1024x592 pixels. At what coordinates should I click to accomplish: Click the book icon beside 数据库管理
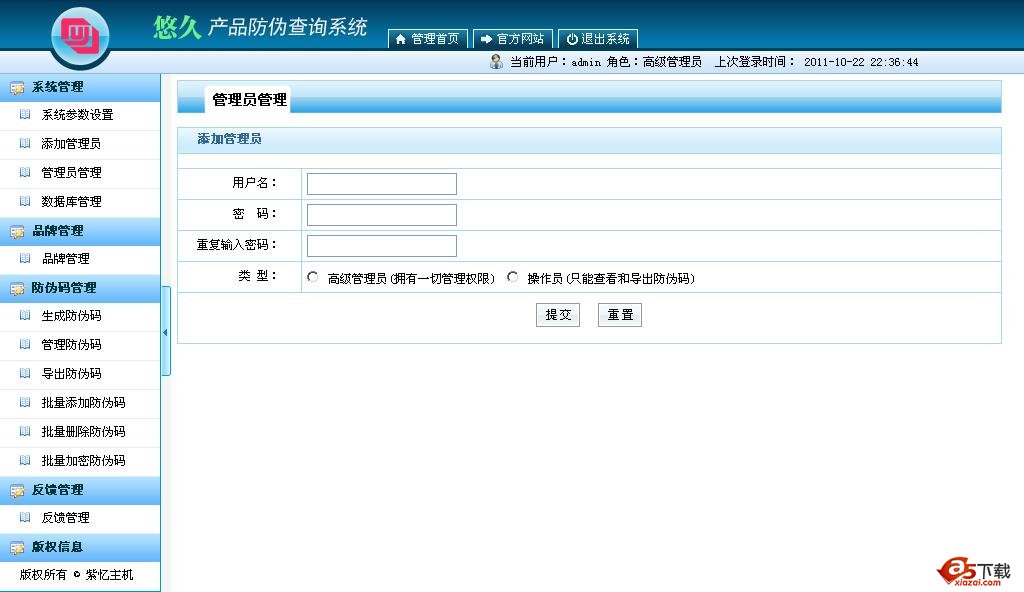coord(25,201)
